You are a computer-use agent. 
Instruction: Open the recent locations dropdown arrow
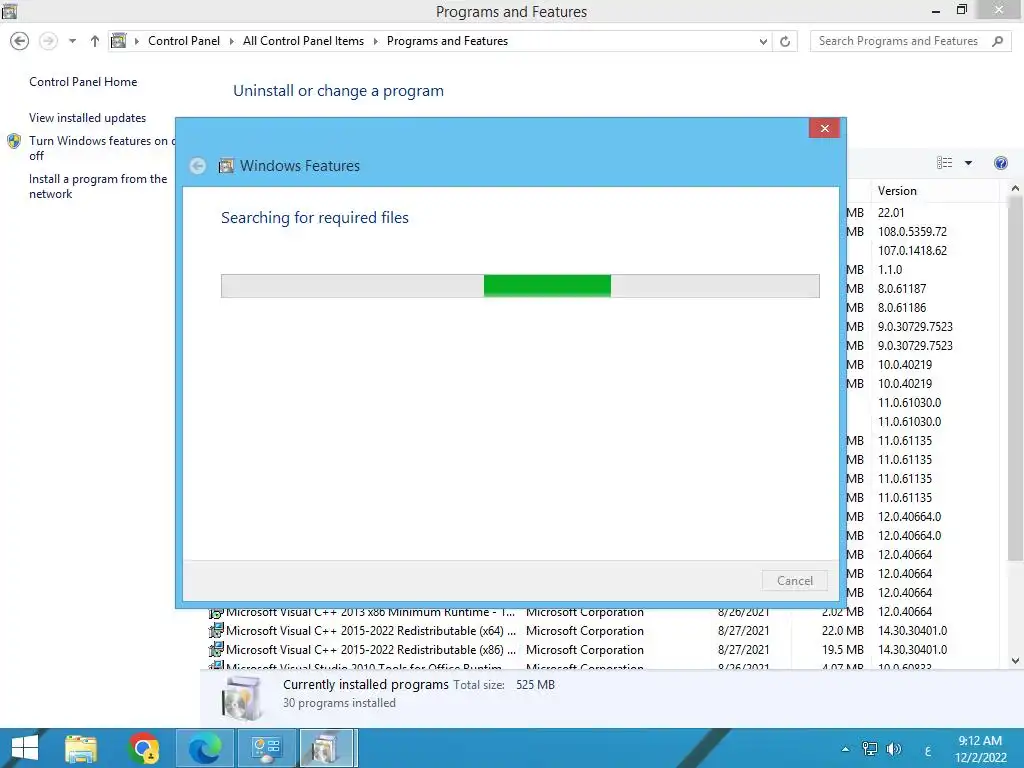tap(72, 41)
